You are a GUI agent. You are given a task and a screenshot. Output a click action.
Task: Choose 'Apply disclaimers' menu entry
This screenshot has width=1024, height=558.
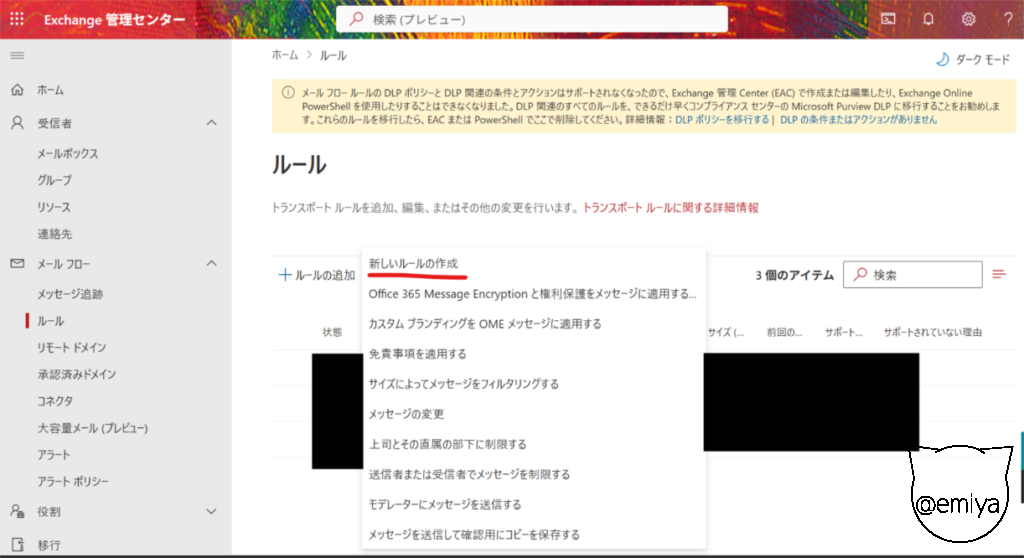pos(417,354)
